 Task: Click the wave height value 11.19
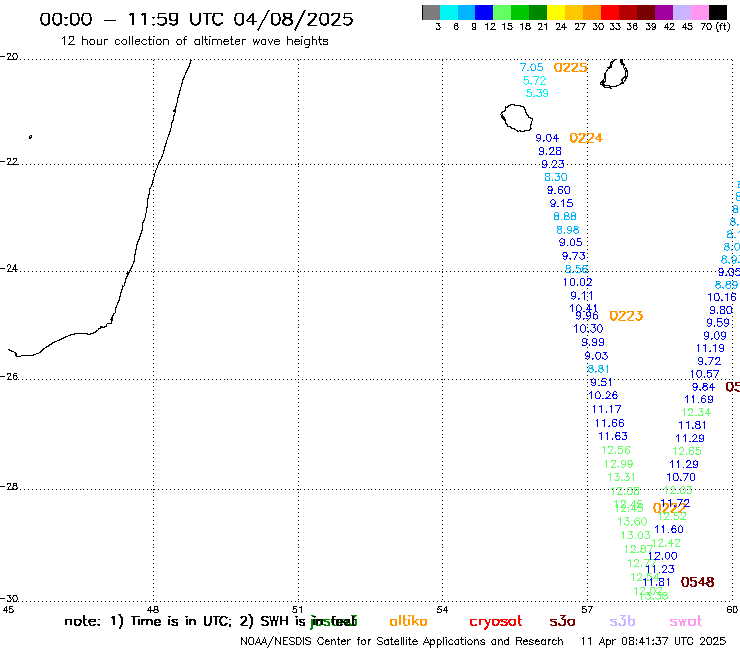(x=710, y=348)
